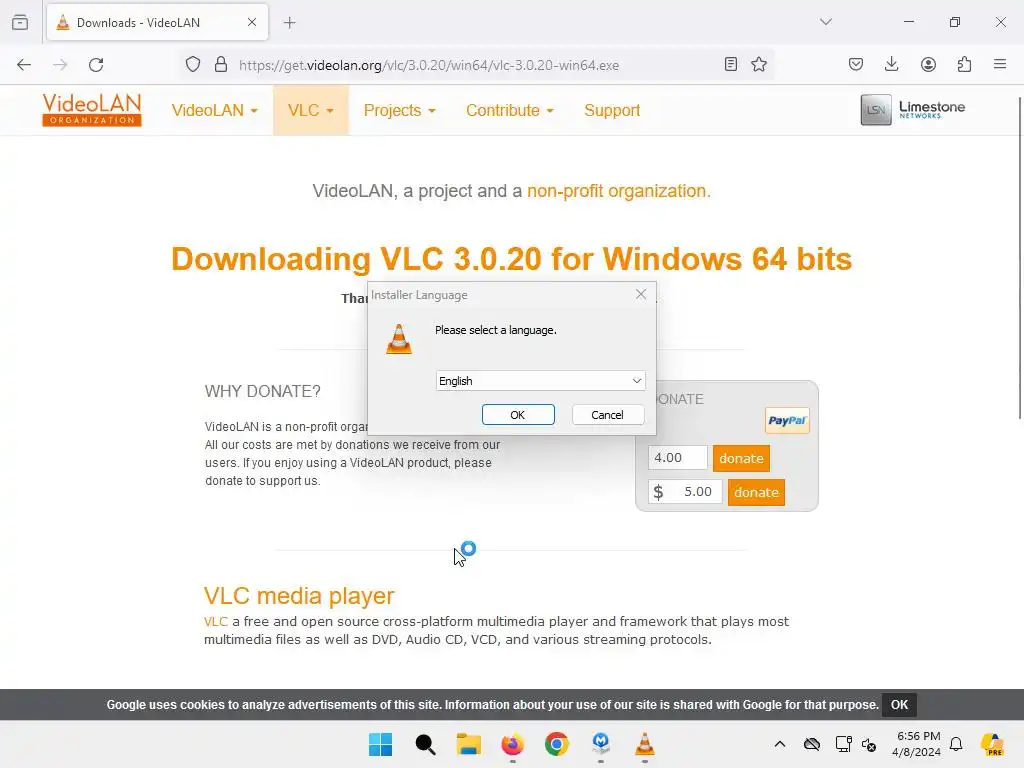Click the site padlock icon
1024x768 pixels.
(221, 65)
